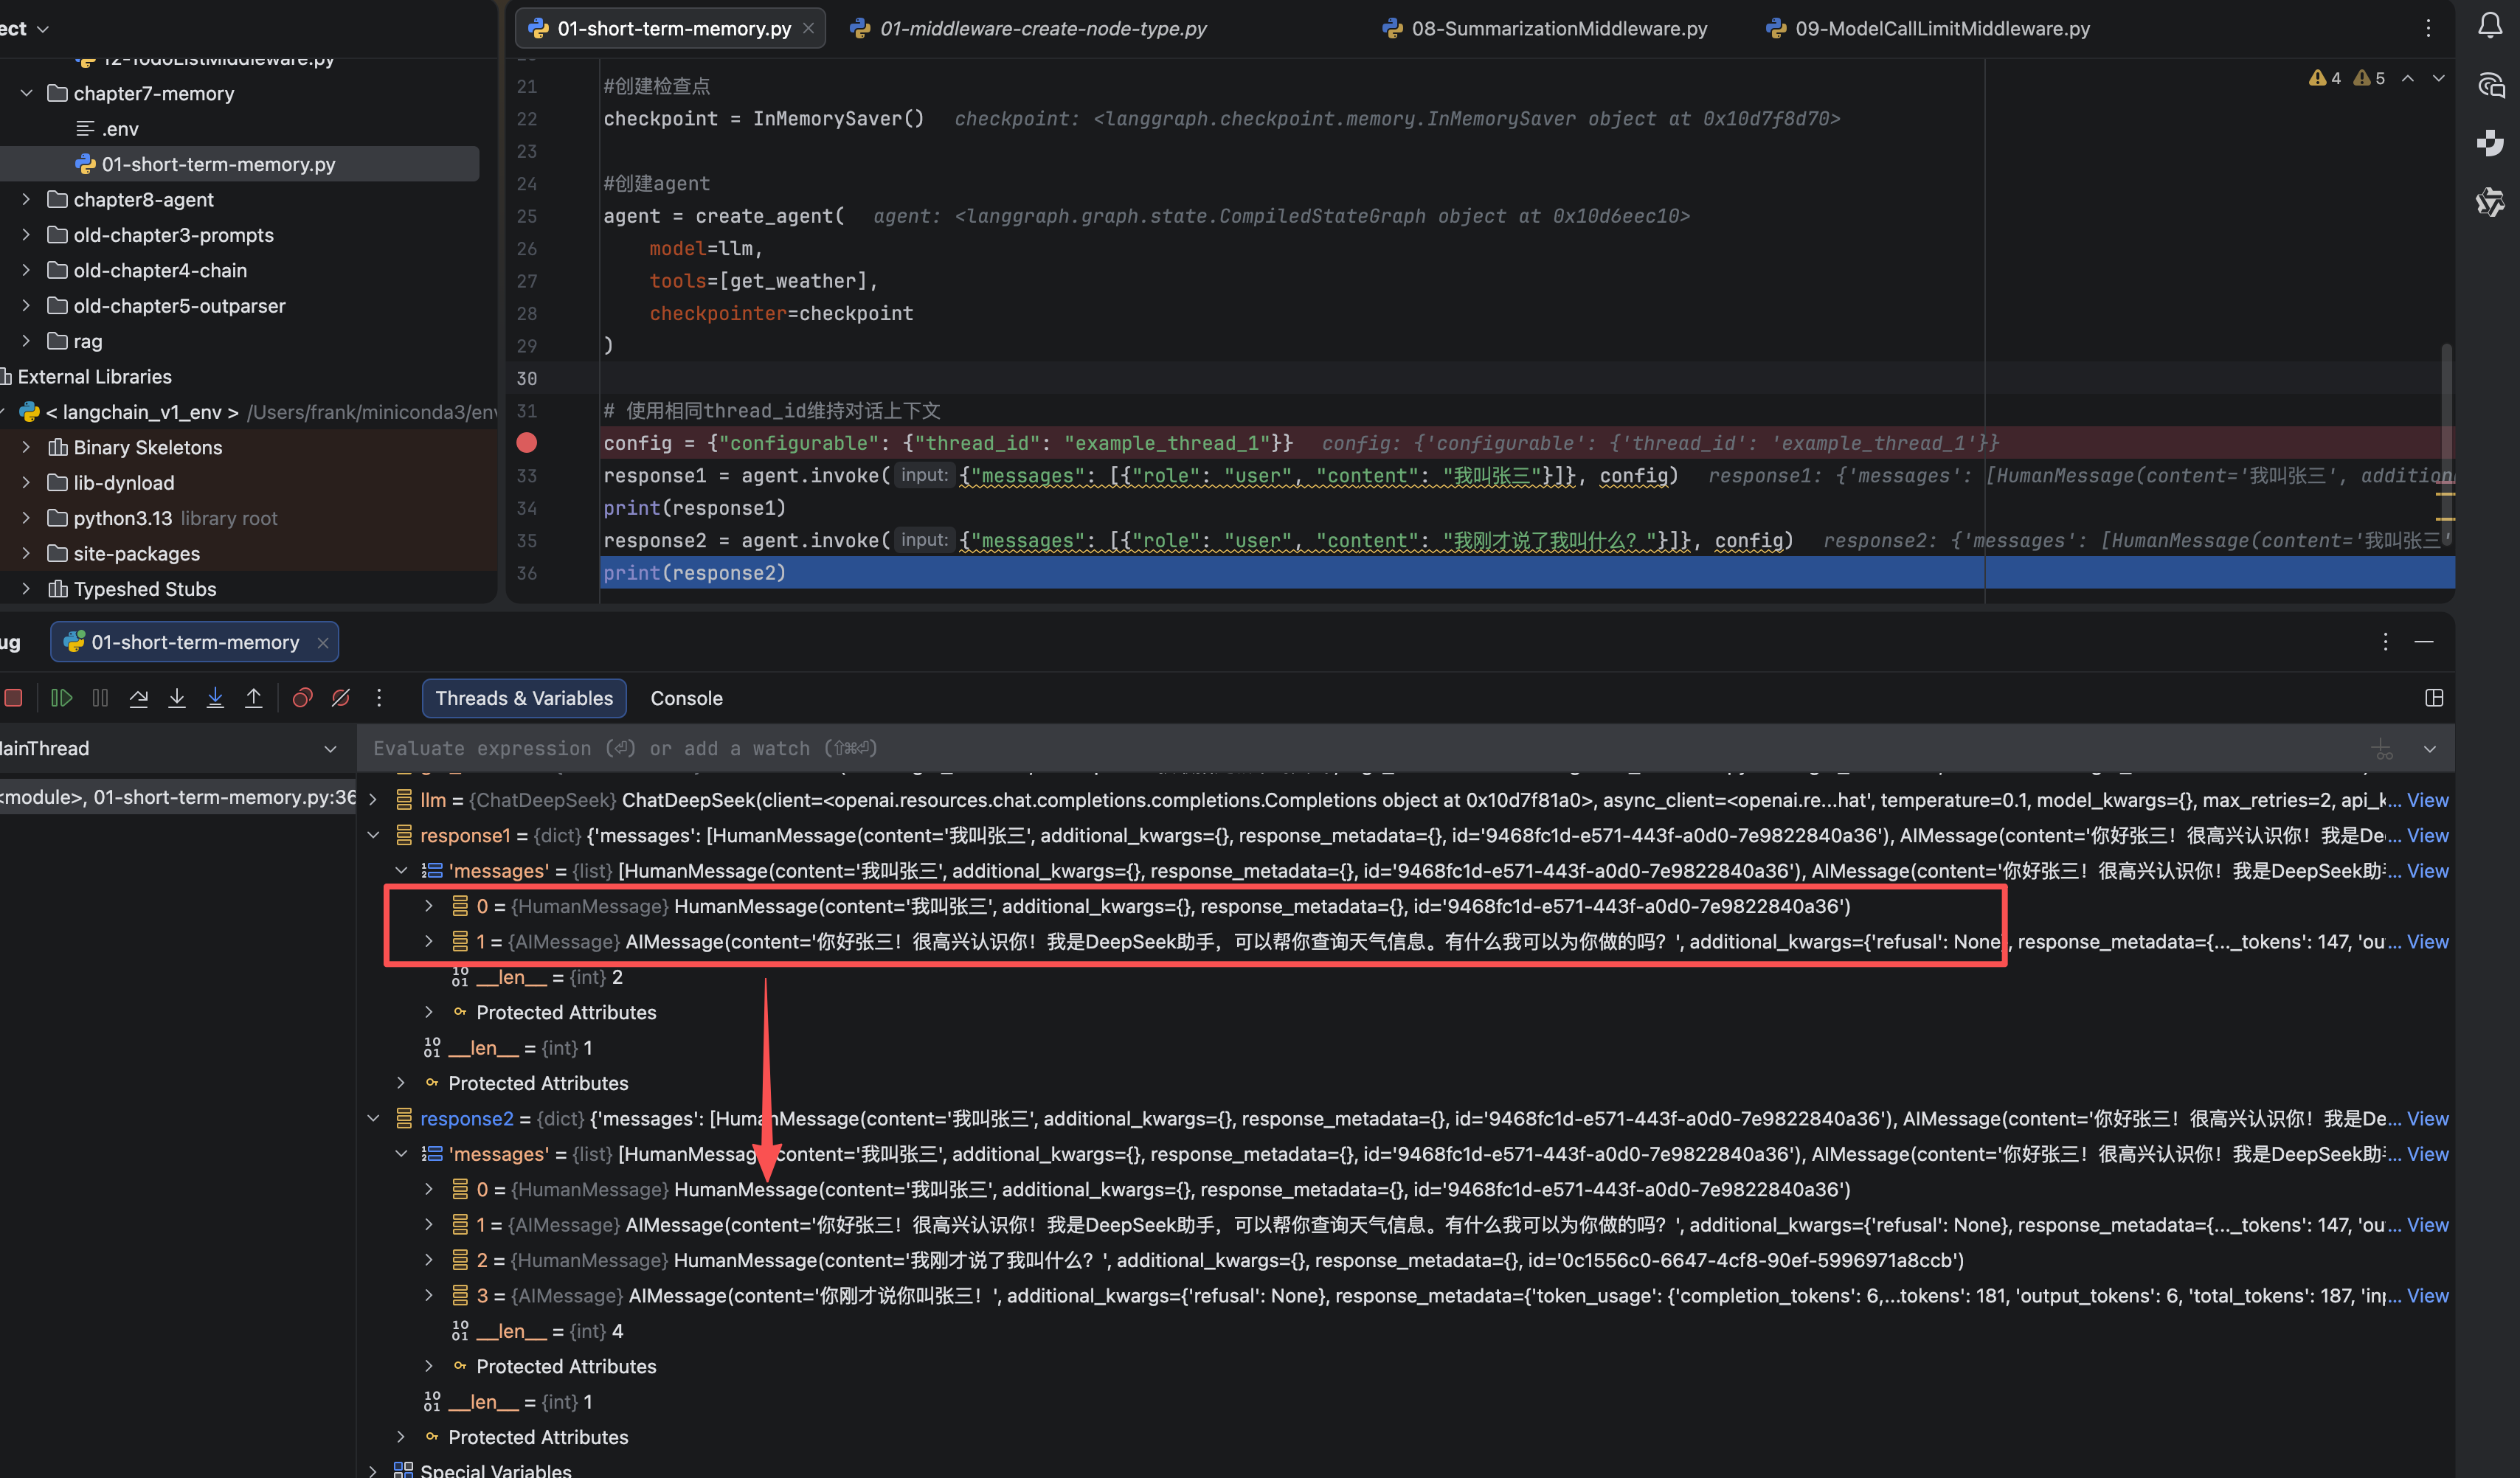The image size is (2520, 1478).
Task: Collapse the response1 messages list
Action: [401, 870]
